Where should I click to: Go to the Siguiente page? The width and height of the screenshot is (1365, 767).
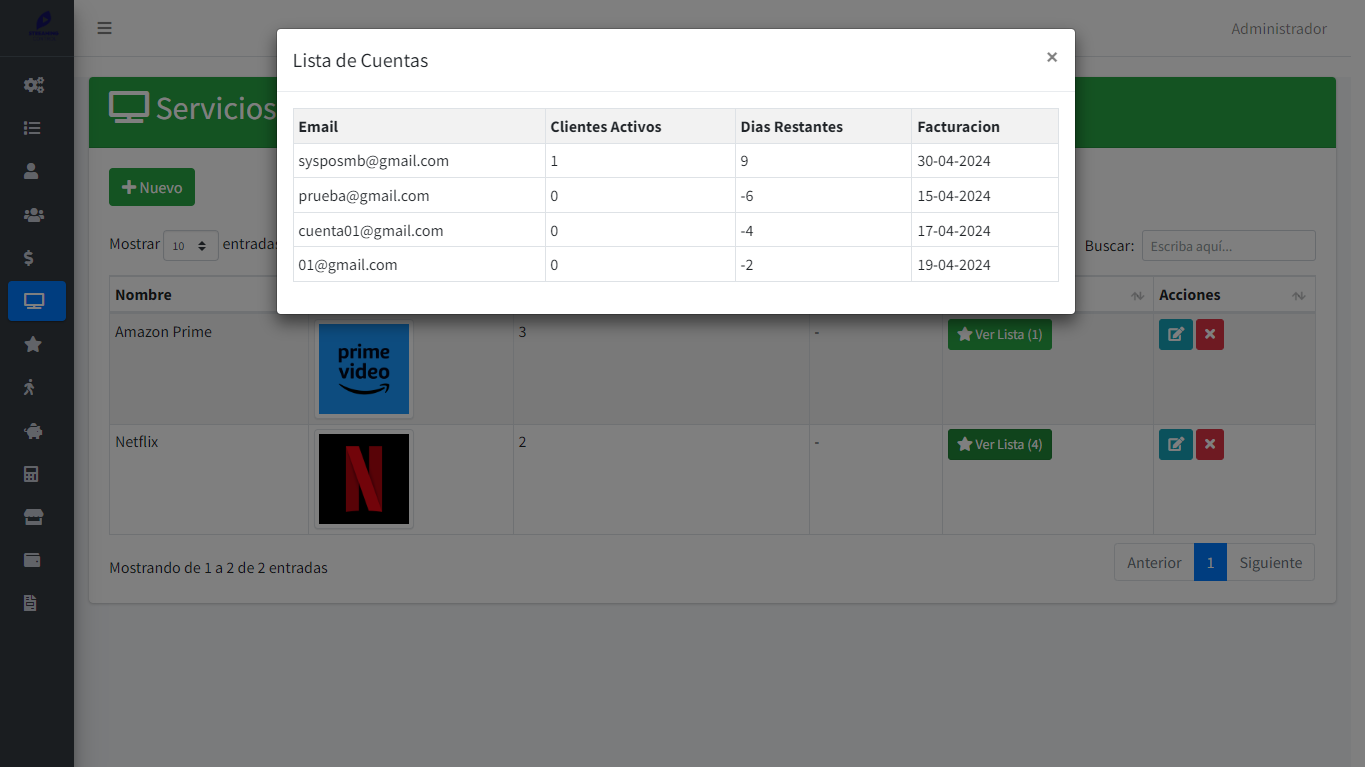click(x=1270, y=562)
